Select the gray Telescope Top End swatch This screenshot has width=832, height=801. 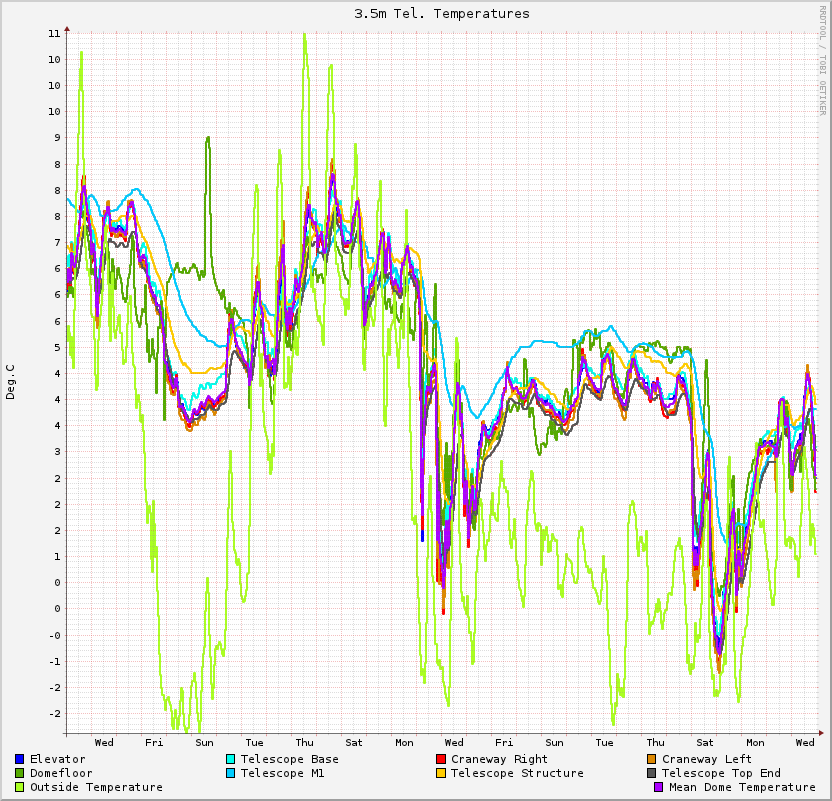tap(652, 773)
